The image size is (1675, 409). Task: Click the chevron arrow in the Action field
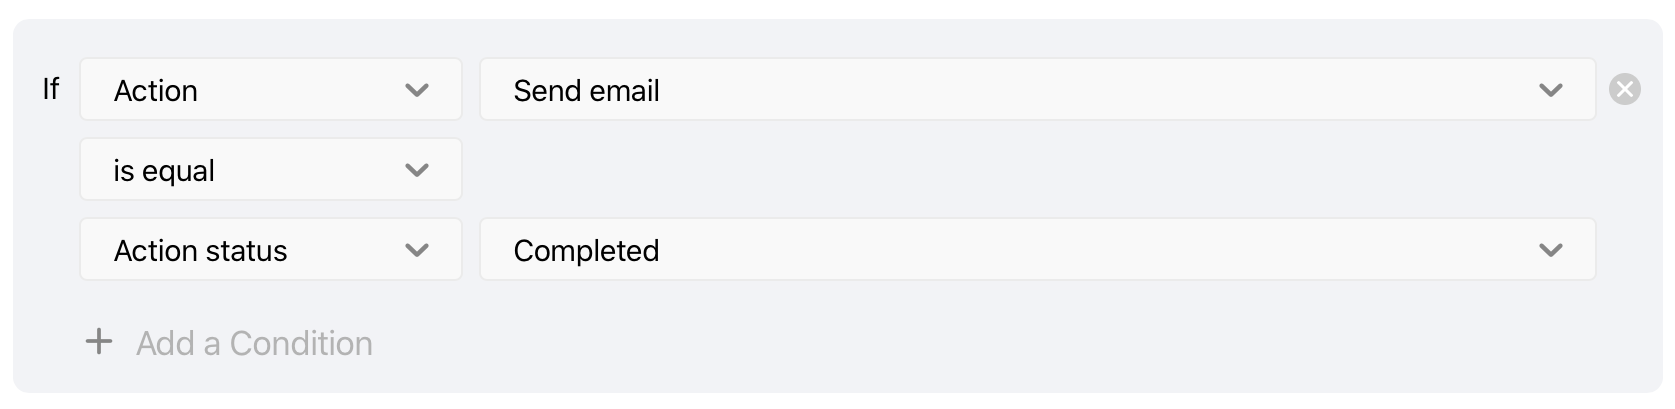[417, 90]
